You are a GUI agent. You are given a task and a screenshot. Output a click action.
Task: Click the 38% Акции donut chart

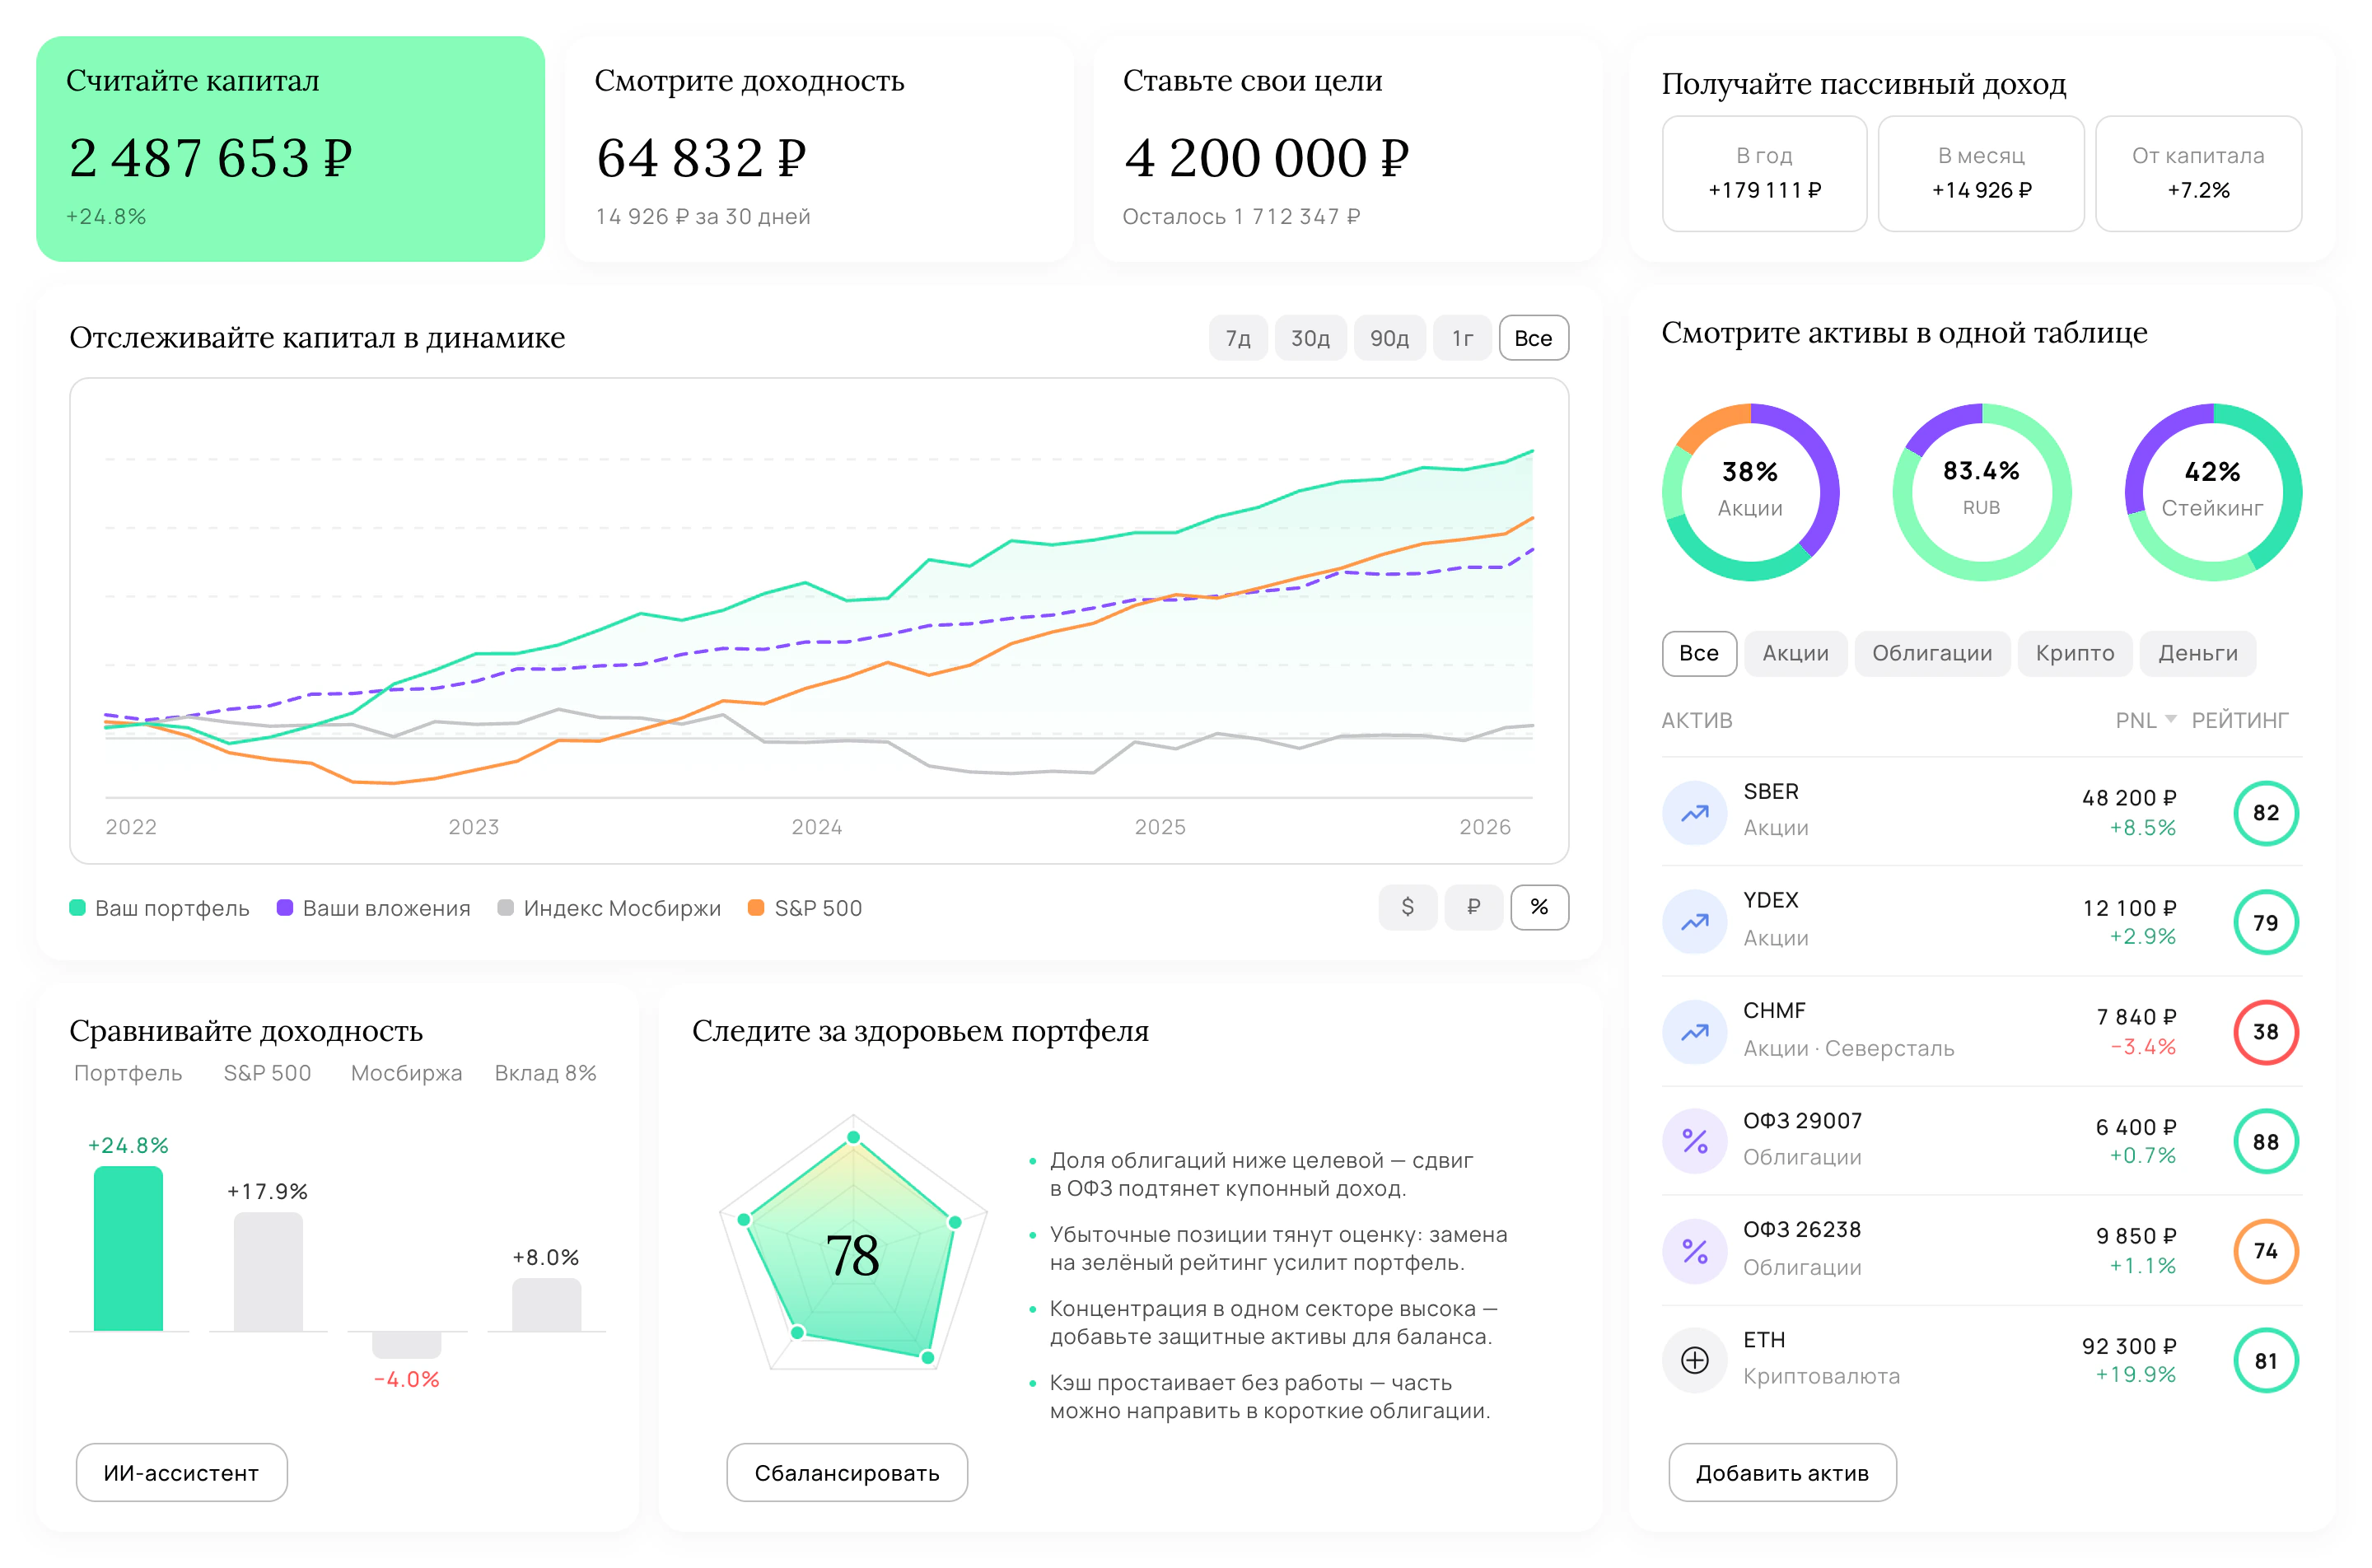click(1750, 491)
